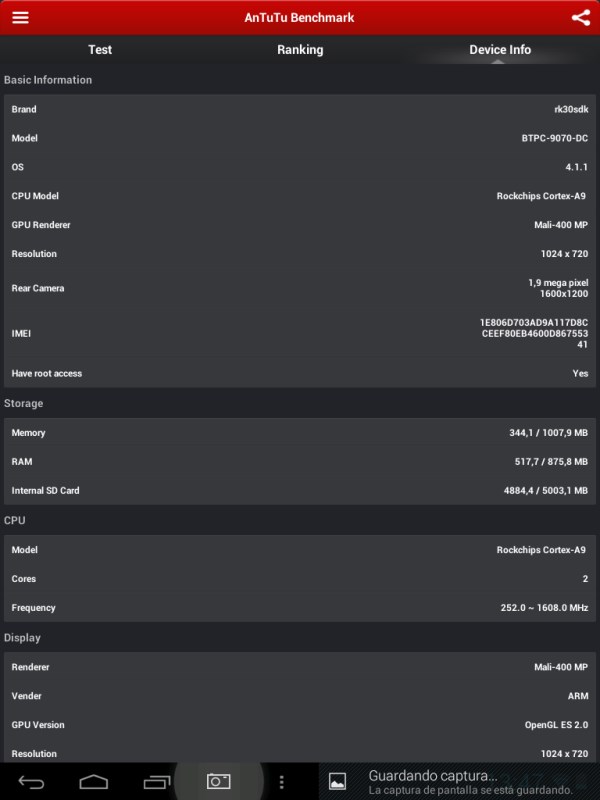Select the CPU Frequency row
600x800 pixels.
300,608
